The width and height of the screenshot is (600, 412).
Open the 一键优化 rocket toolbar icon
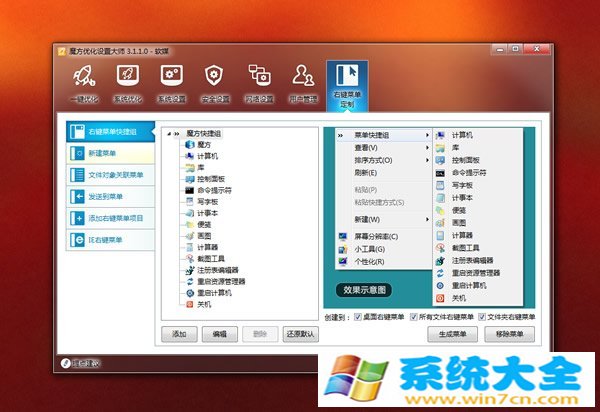coord(84,75)
